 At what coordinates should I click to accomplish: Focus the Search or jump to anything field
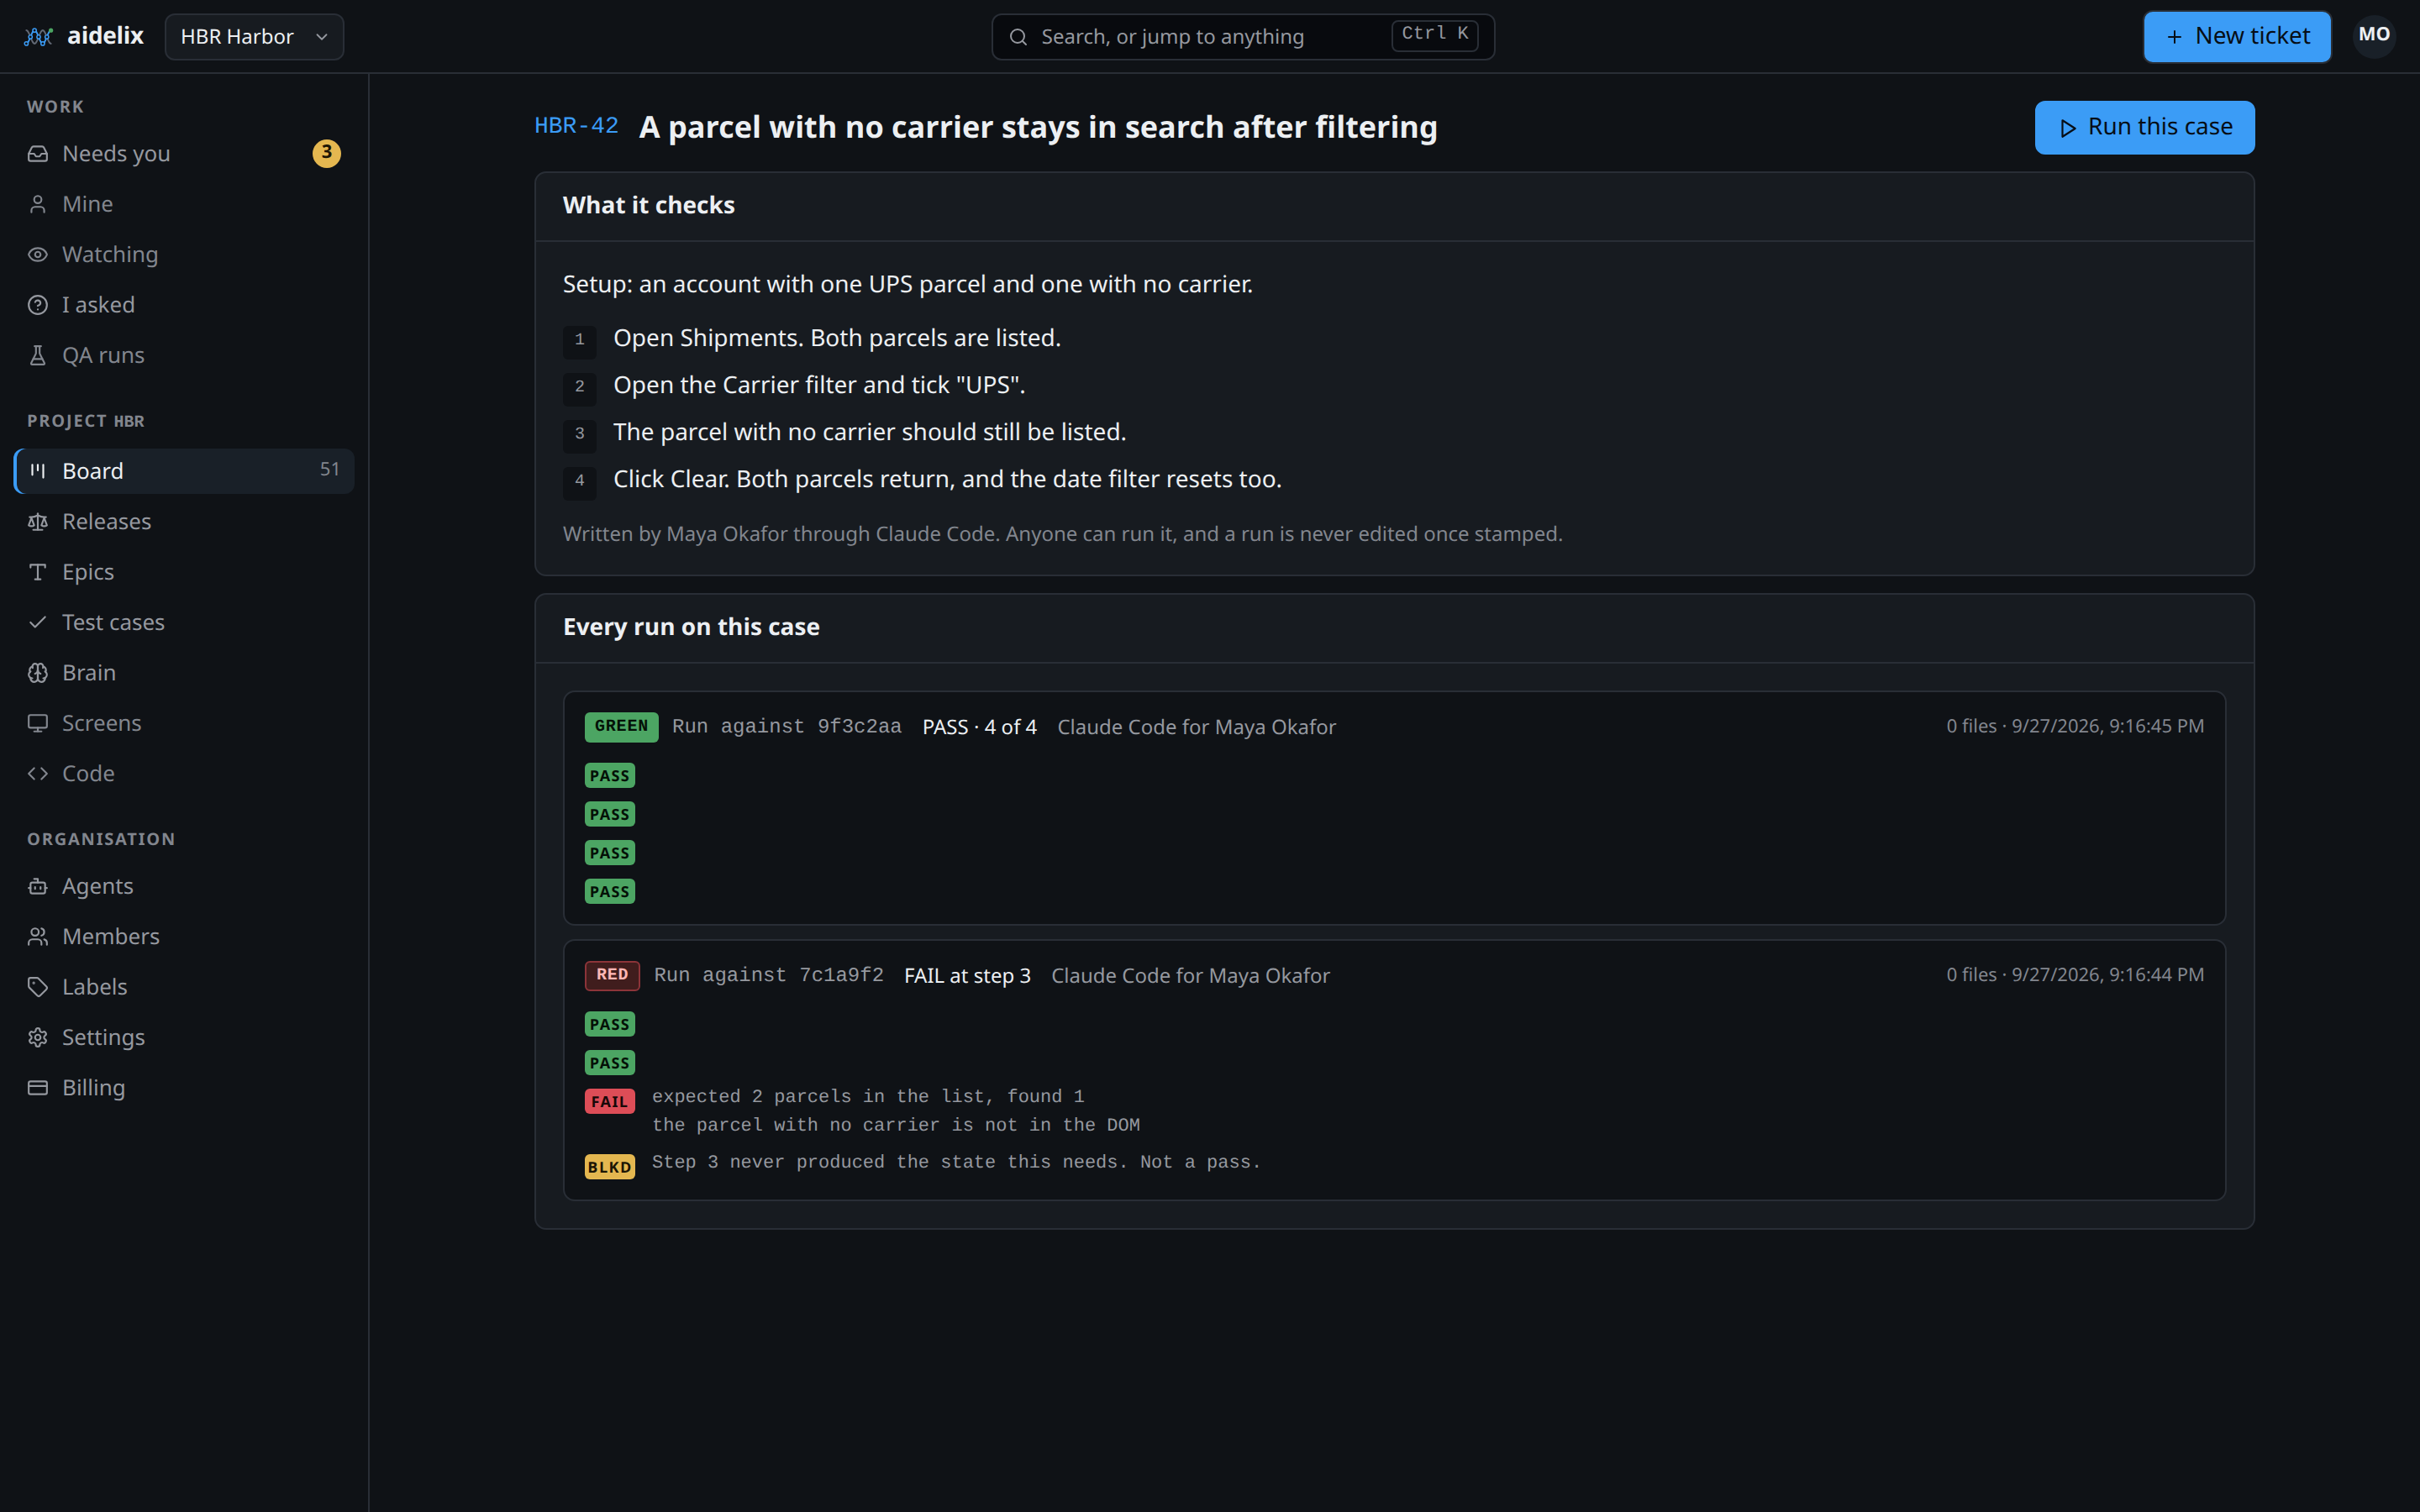[1243, 37]
